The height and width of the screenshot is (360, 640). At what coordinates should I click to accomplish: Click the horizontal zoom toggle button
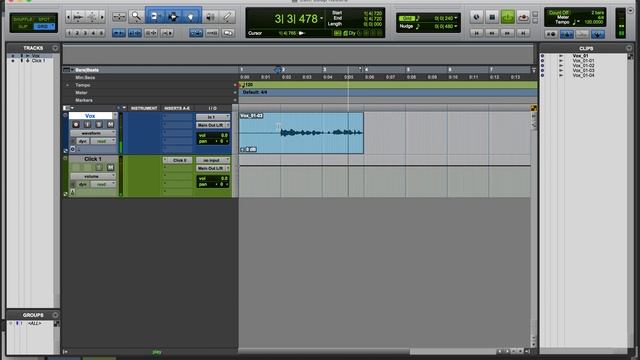pos(119,17)
